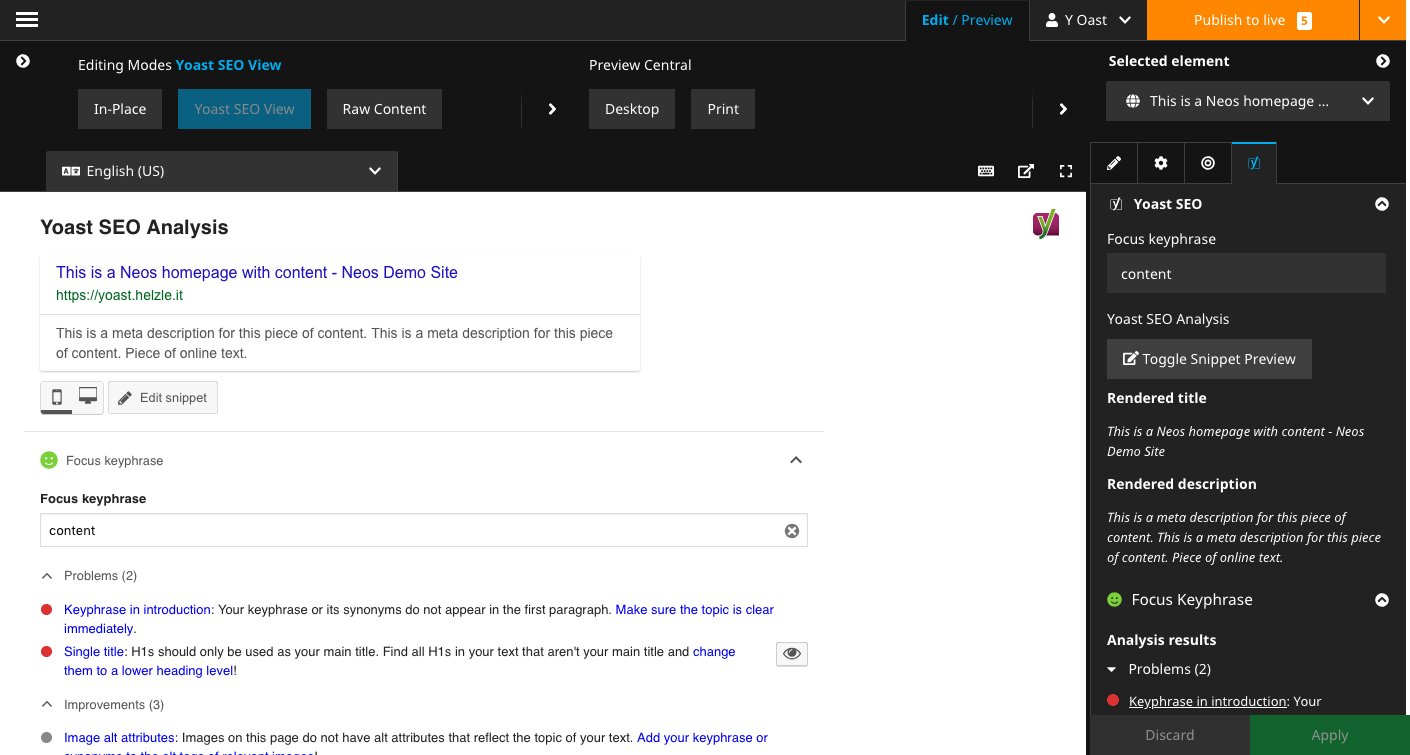Clear the focus keyphrase field

792,531
